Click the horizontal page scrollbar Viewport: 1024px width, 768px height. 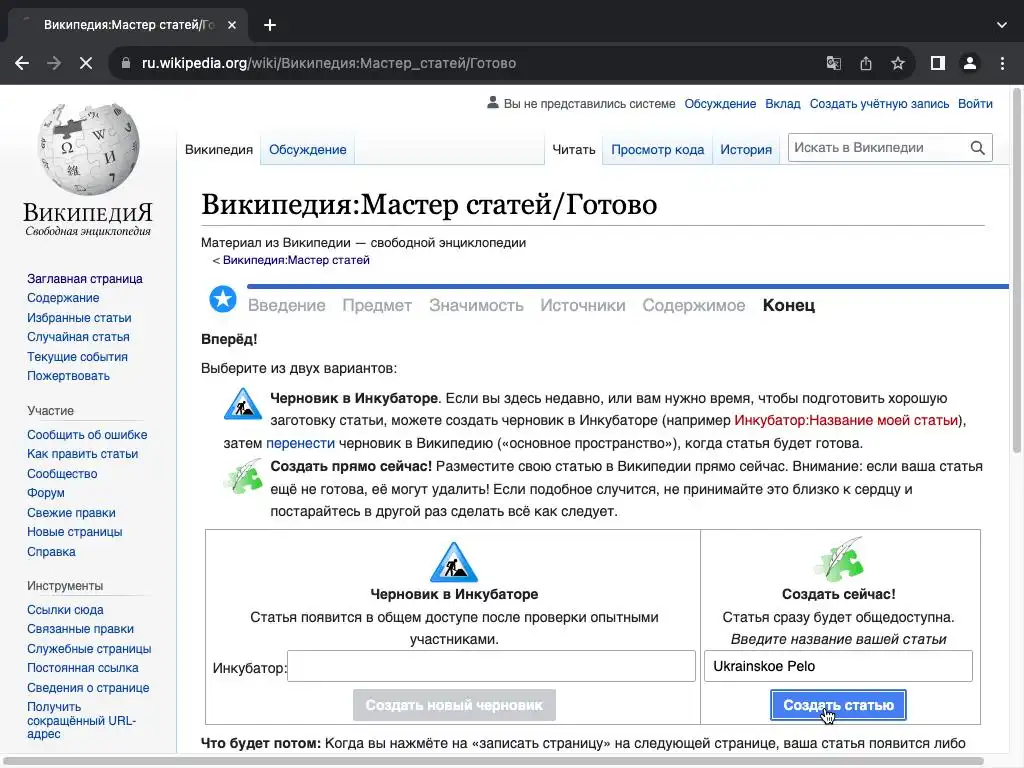coord(494,761)
